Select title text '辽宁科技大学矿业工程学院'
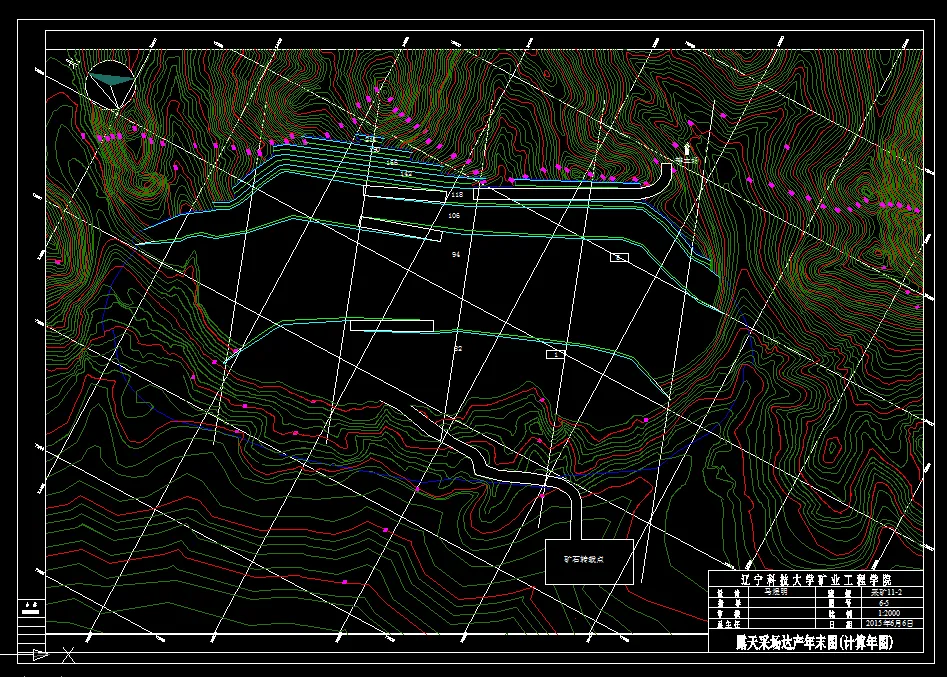Screen dimensions: 947x677 tap(816, 580)
